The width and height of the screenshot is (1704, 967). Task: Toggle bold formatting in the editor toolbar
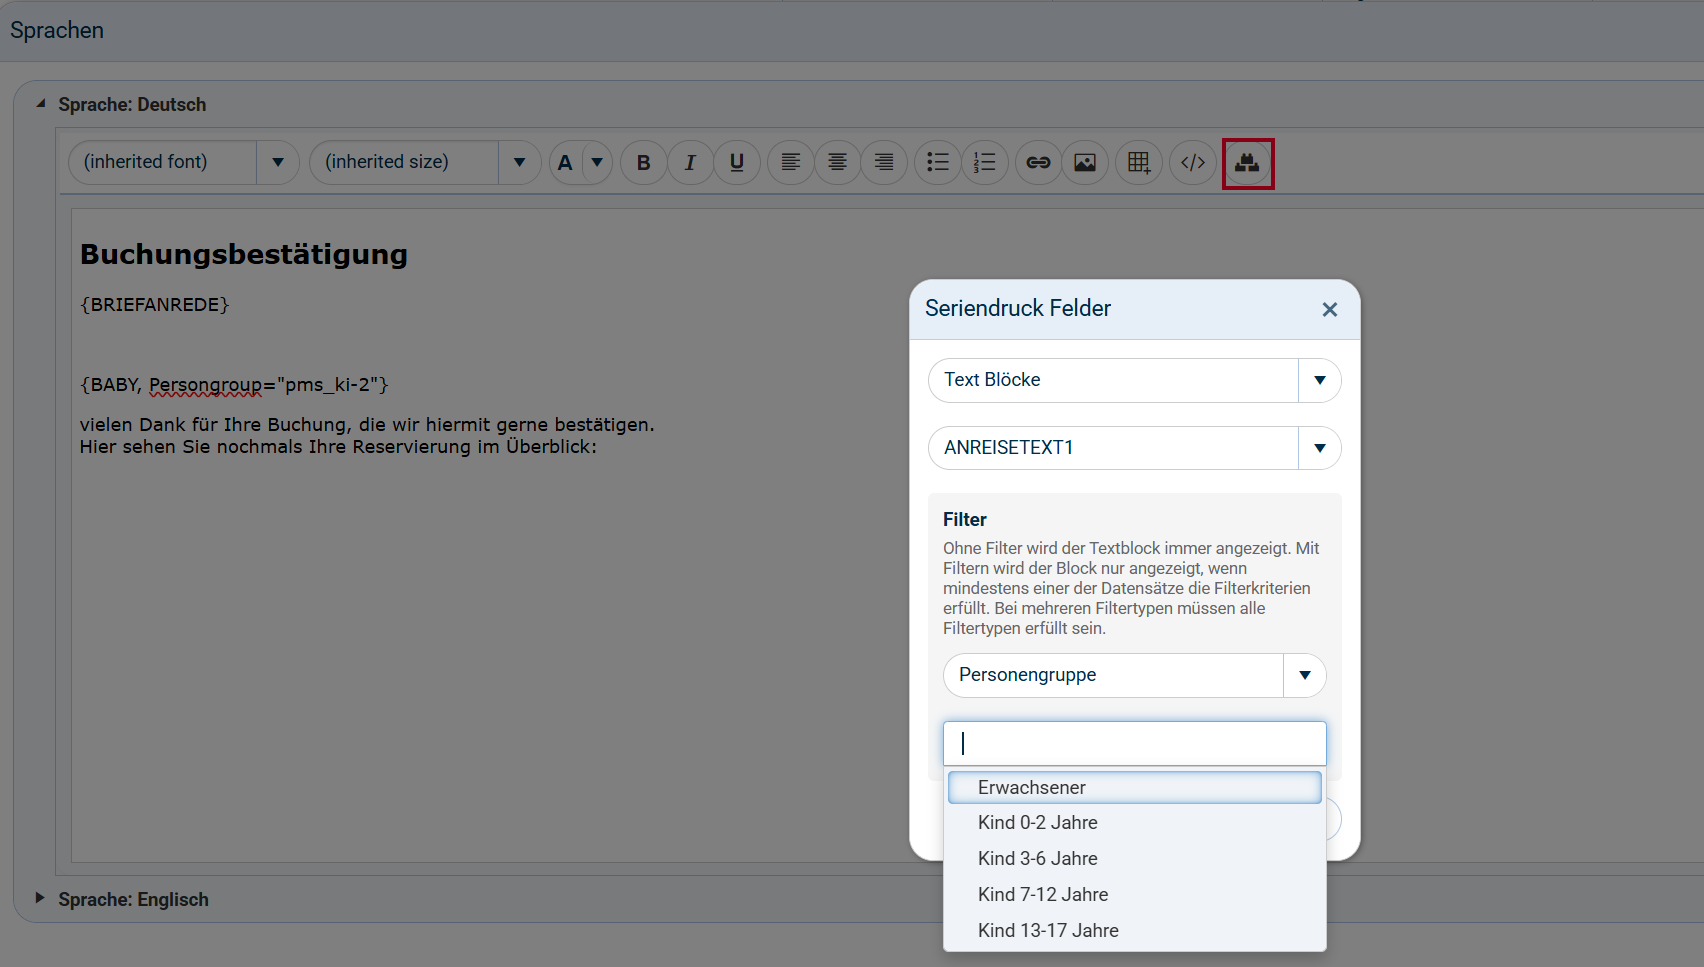[643, 162]
